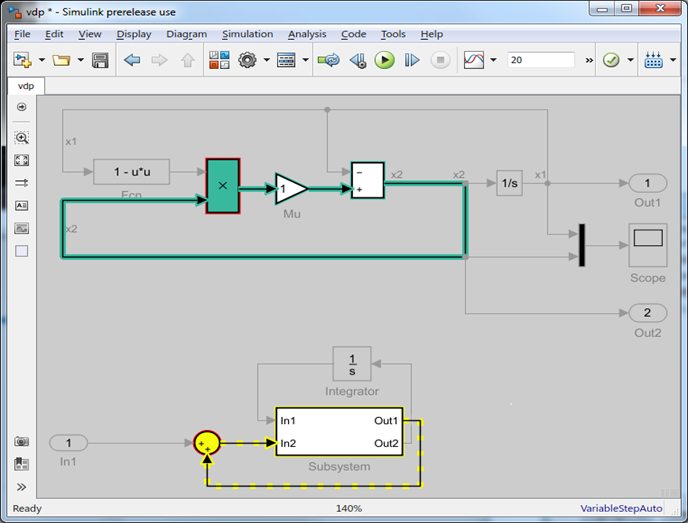Screen dimensions: 688x523
Task: Toggle the Hide/Show Explorer Bar button
Action: point(22,106)
